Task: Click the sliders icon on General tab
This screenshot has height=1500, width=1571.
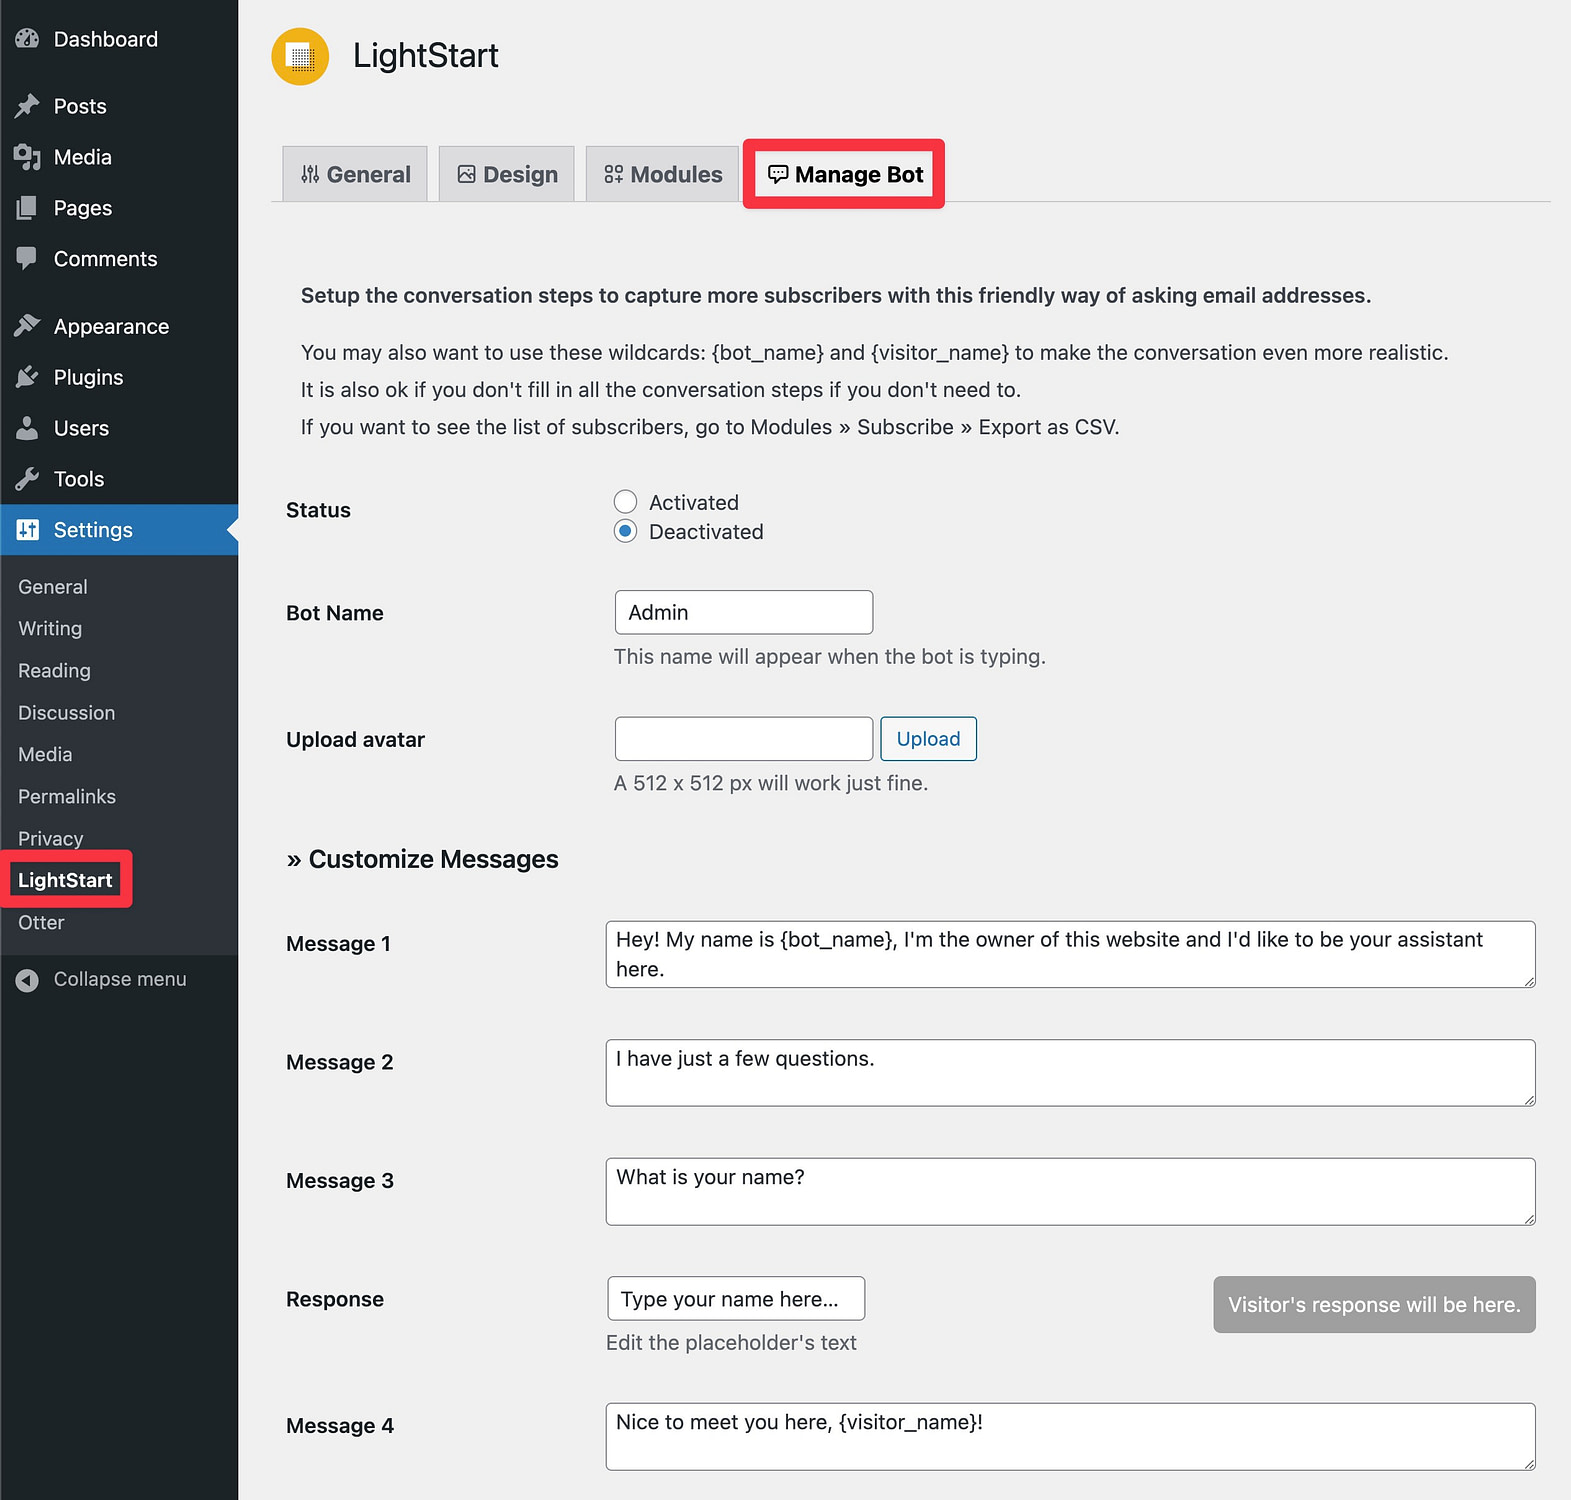Action: (310, 174)
